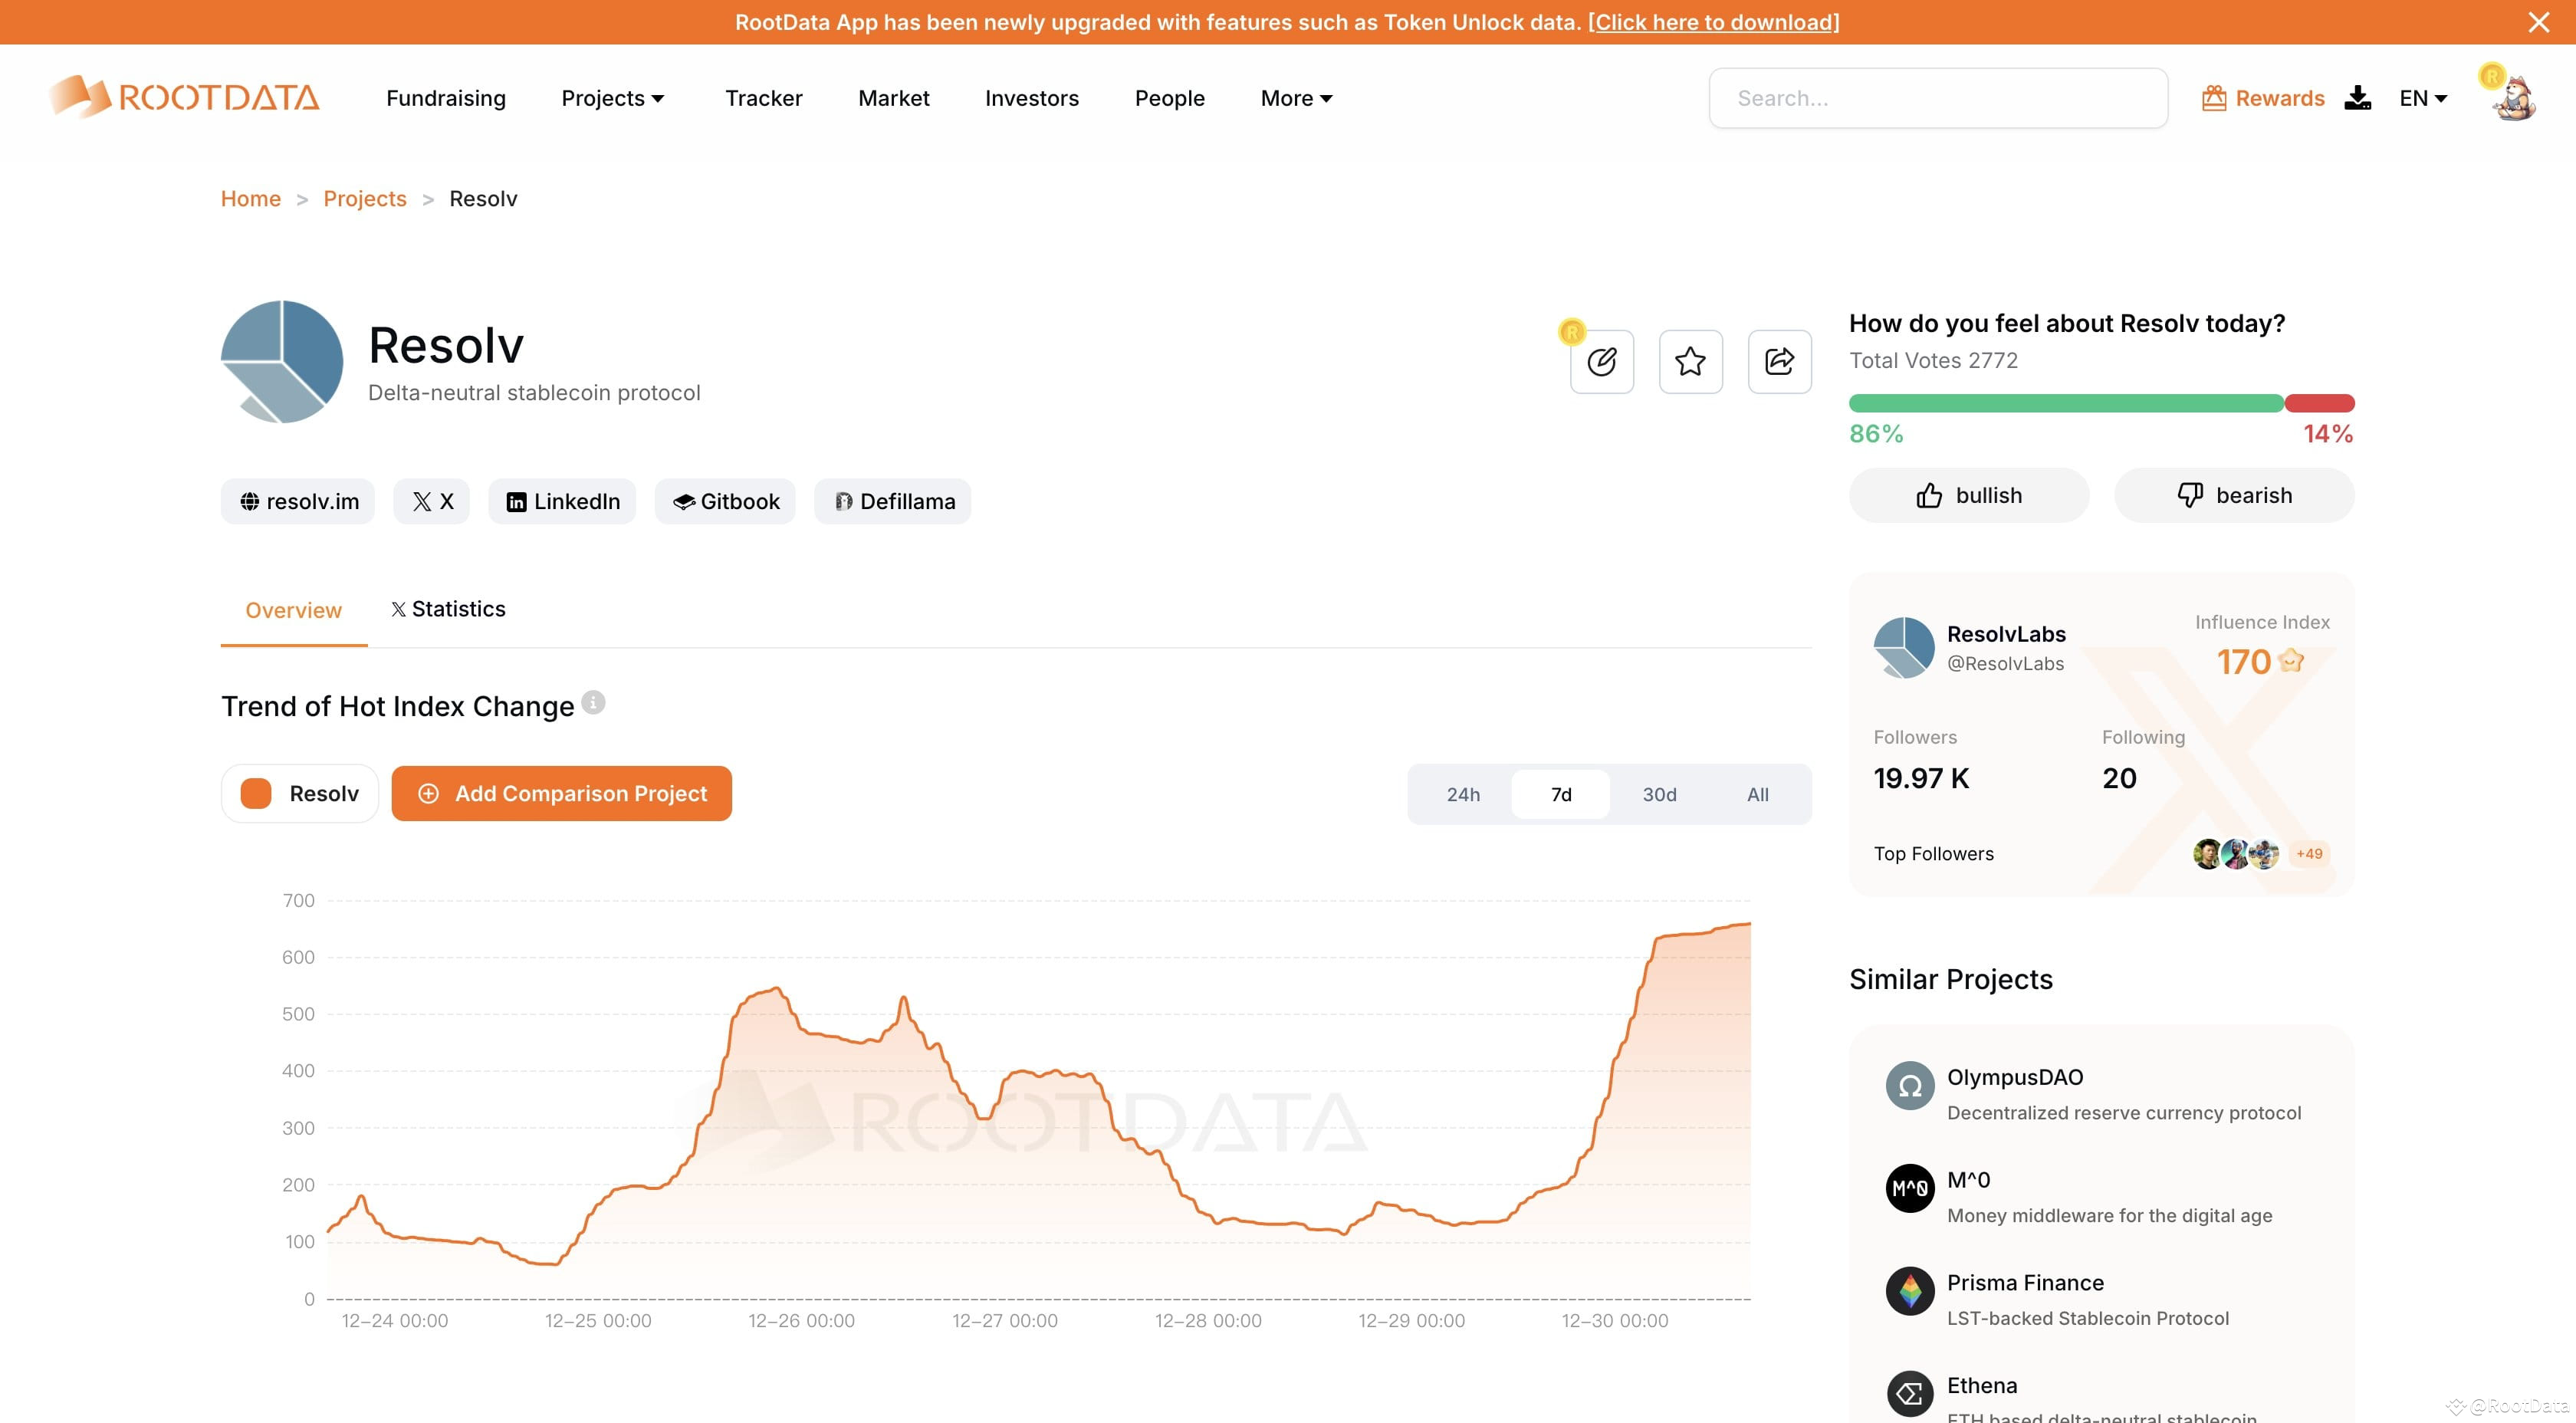Open the More menu dropdown
This screenshot has width=2576, height=1423.
[1294, 98]
